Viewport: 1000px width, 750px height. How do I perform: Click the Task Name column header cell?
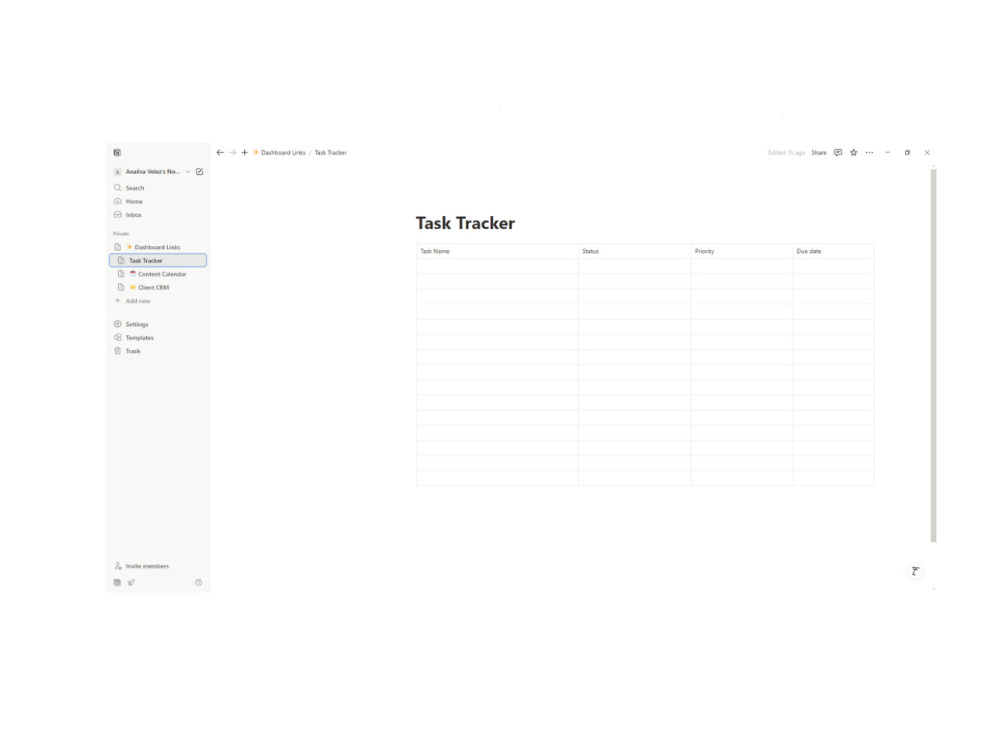(497, 251)
